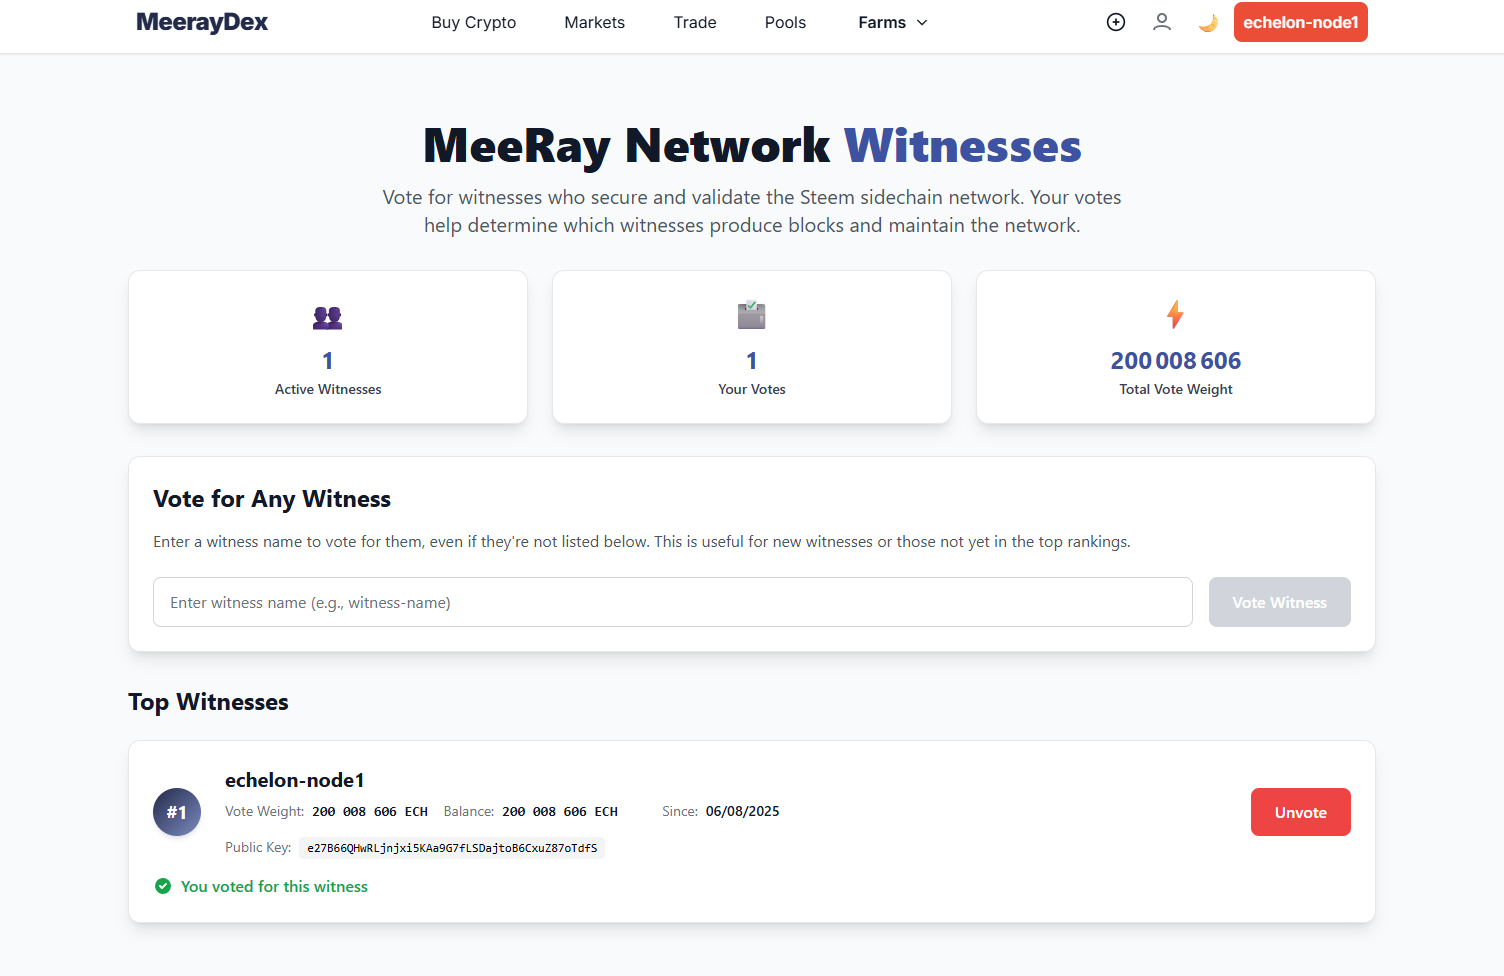Expand the Farms dropdown menu

pyautogui.click(x=893, y=22)
